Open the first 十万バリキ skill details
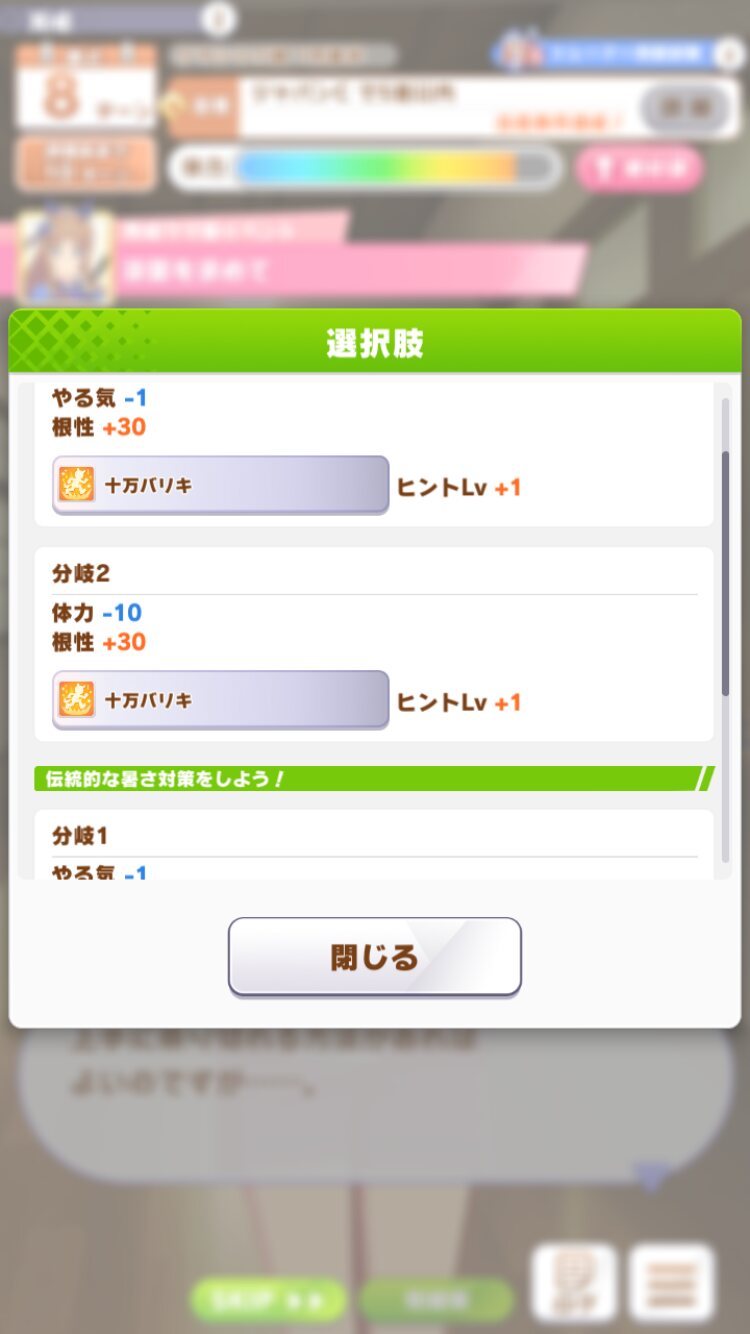 pos(220,485)
